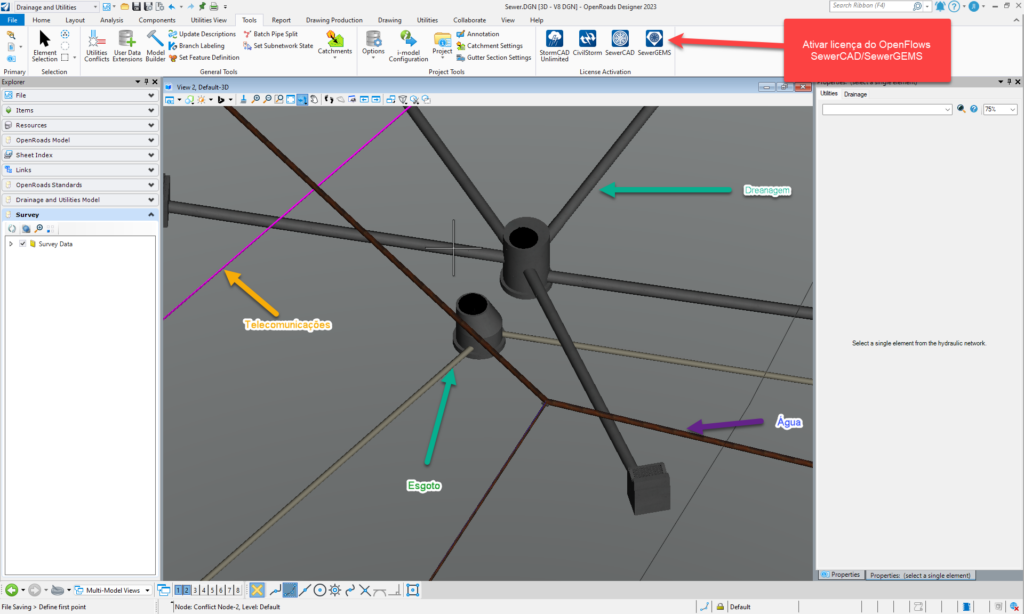The image size is (1024, 614).
Task: Toggle view window 3
Action: (195, 590)
